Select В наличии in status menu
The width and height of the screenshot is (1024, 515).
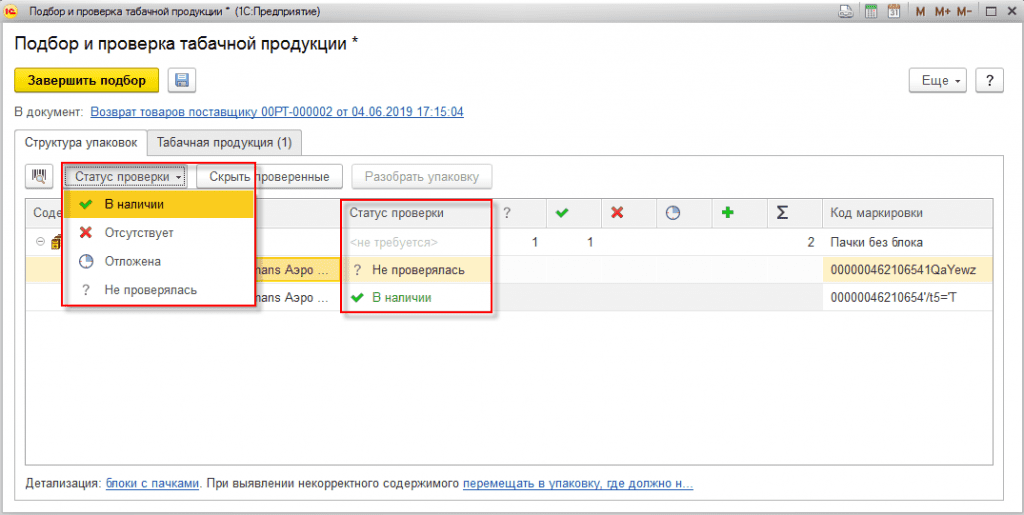134,204
